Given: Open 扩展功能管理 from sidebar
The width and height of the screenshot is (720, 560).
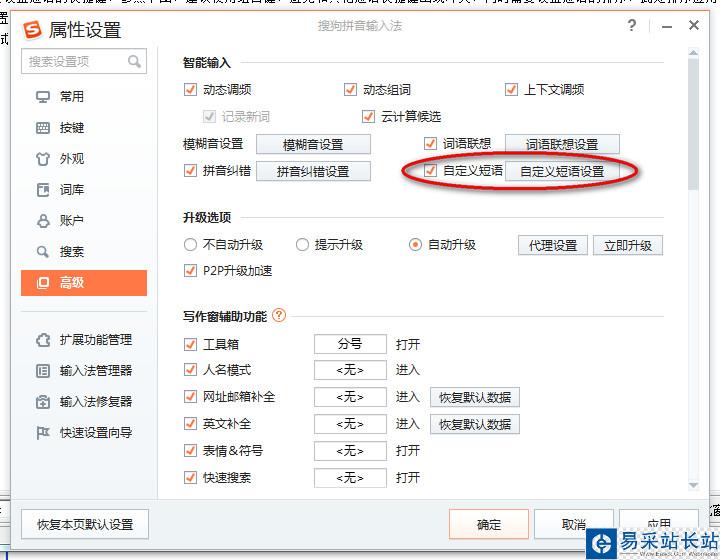Looking at the screenshot, I should tap(84, 340).
